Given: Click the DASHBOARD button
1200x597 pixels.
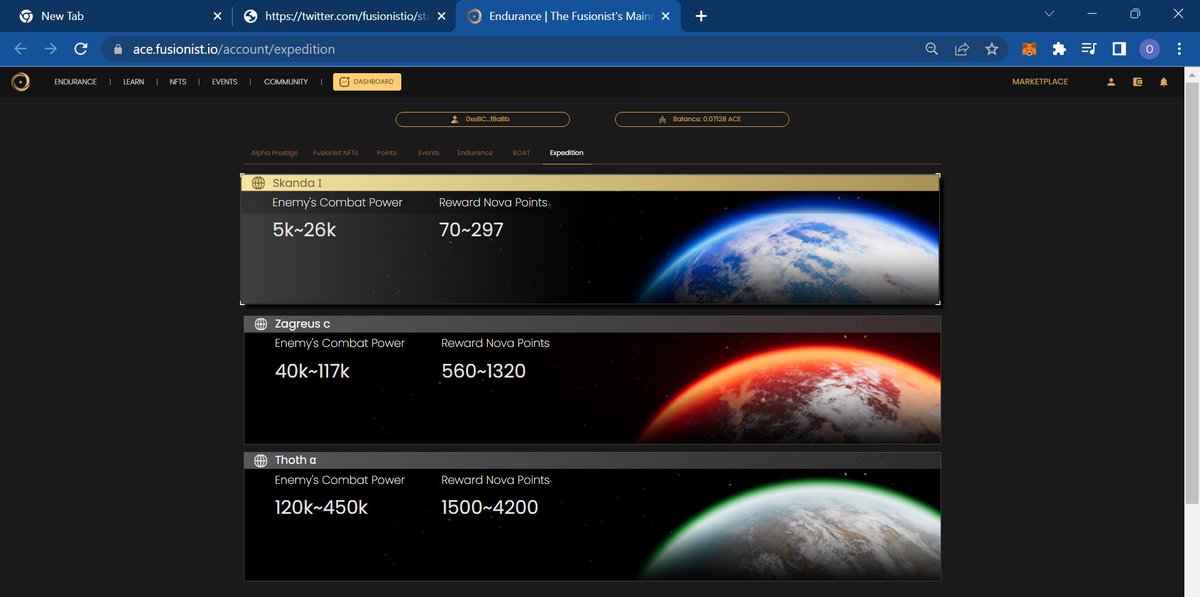Looking at the screenshot, I should [367, 82].
